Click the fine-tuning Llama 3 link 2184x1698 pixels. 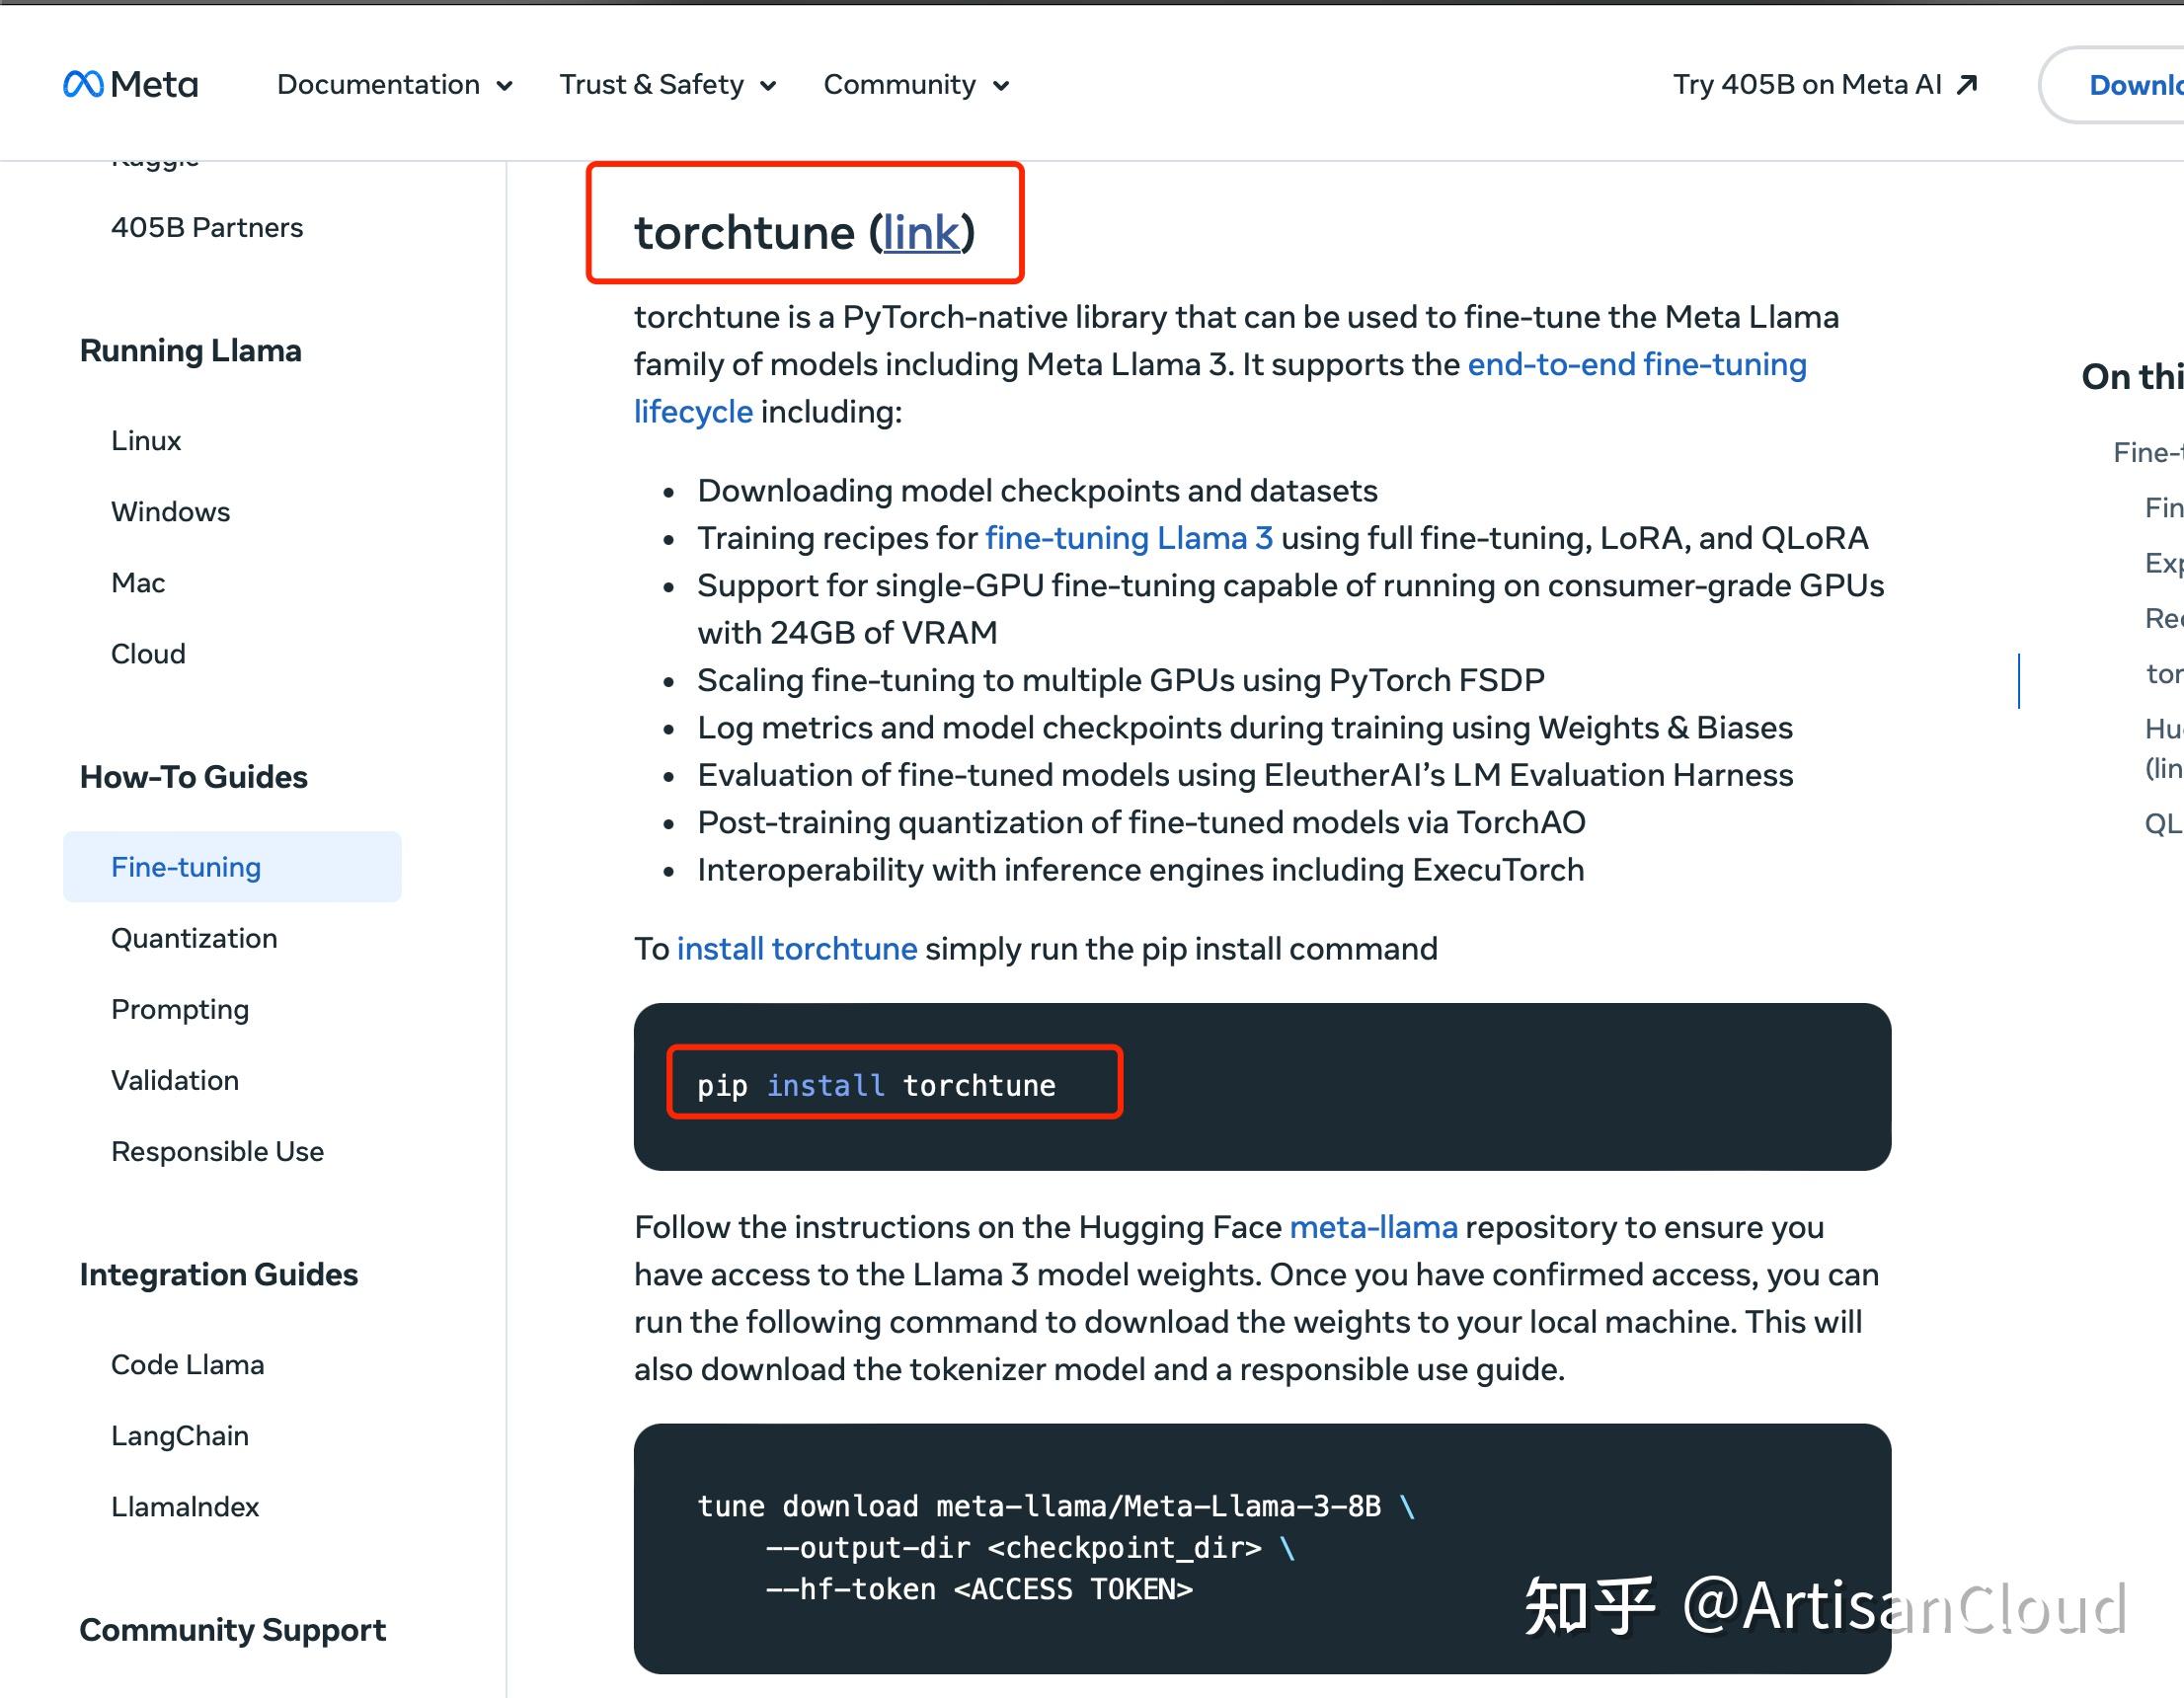click(1128, 538)
